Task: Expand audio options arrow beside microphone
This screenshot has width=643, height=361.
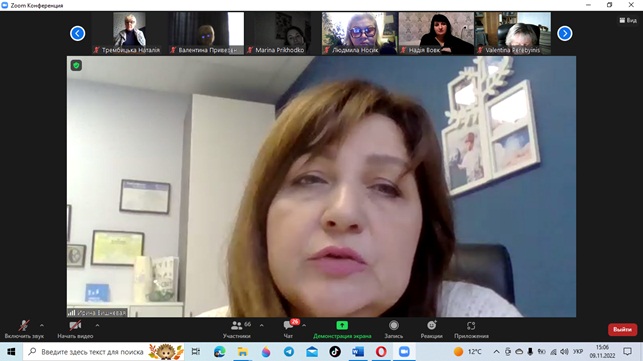Action: coord(42,325)
